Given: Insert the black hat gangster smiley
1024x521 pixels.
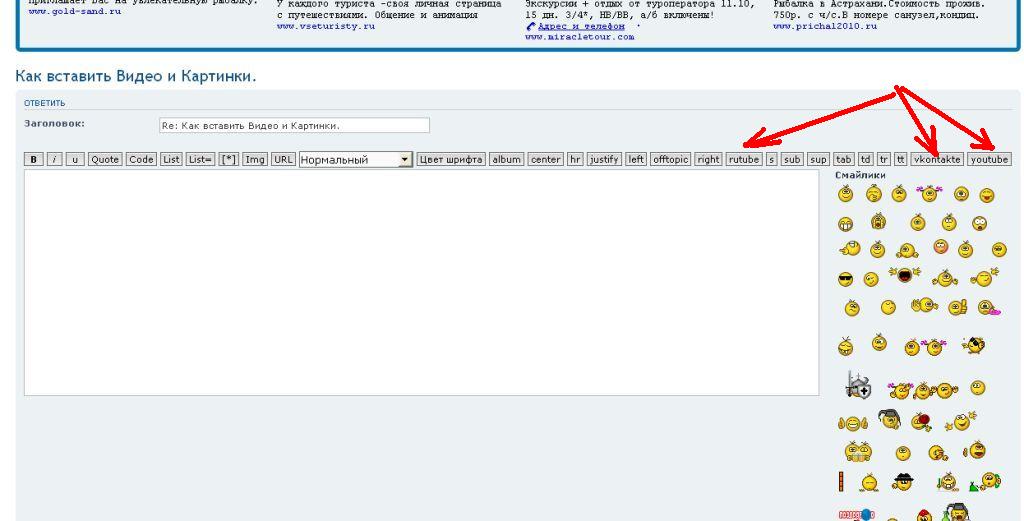Looking at the screenshot, I should (903, 481).
